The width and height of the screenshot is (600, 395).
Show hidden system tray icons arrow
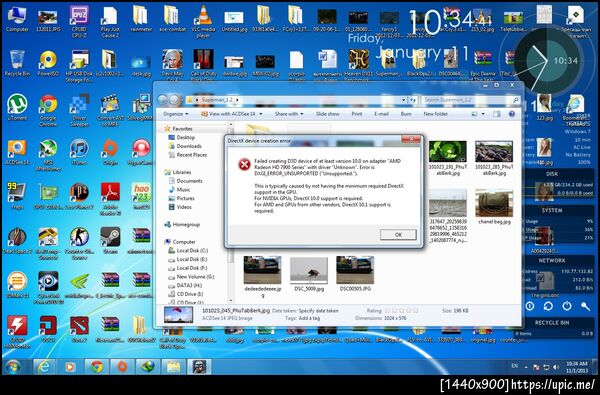526,367
